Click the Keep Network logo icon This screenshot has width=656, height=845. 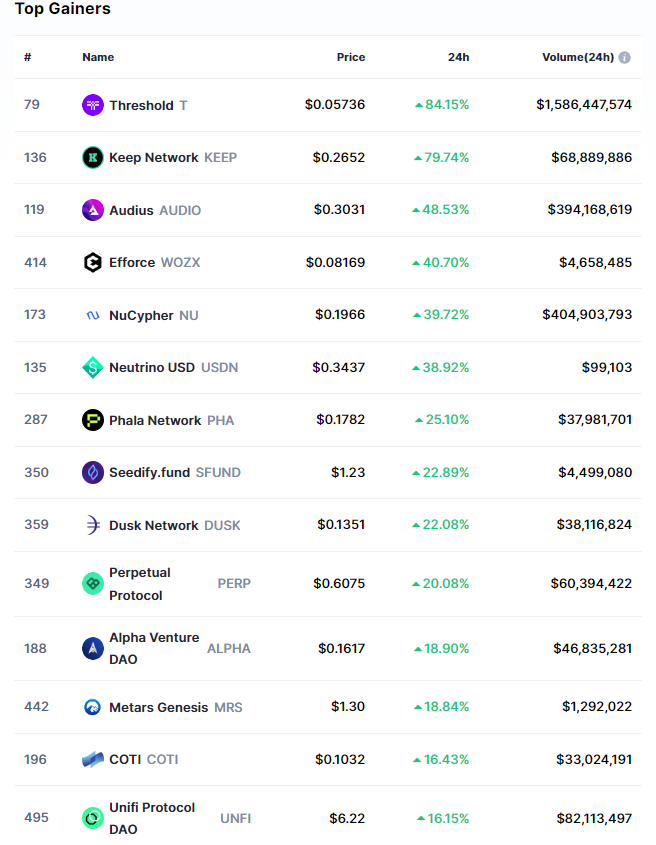click(93, 157)
